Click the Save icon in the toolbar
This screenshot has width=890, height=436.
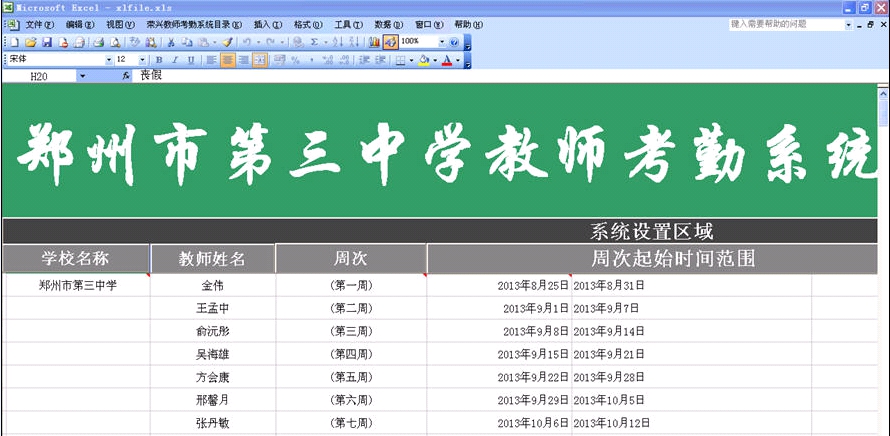point(45,42)
